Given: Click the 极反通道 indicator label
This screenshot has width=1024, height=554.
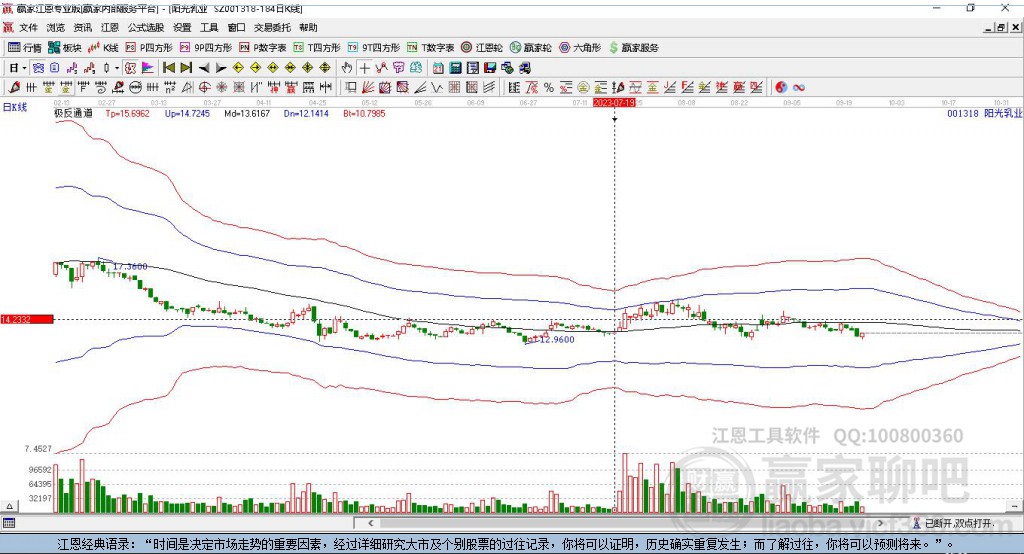Looking at the screenshot, I should (73, 113).
